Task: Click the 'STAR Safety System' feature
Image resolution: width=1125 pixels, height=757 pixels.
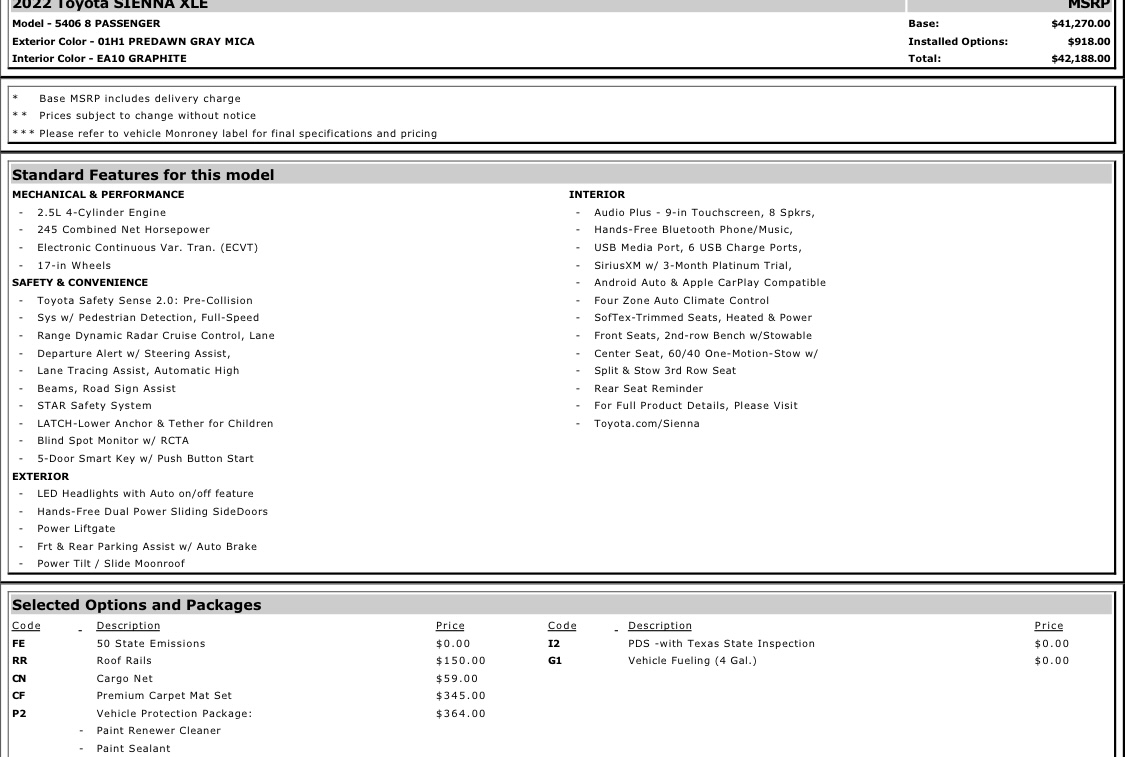Action: (94, 405)
